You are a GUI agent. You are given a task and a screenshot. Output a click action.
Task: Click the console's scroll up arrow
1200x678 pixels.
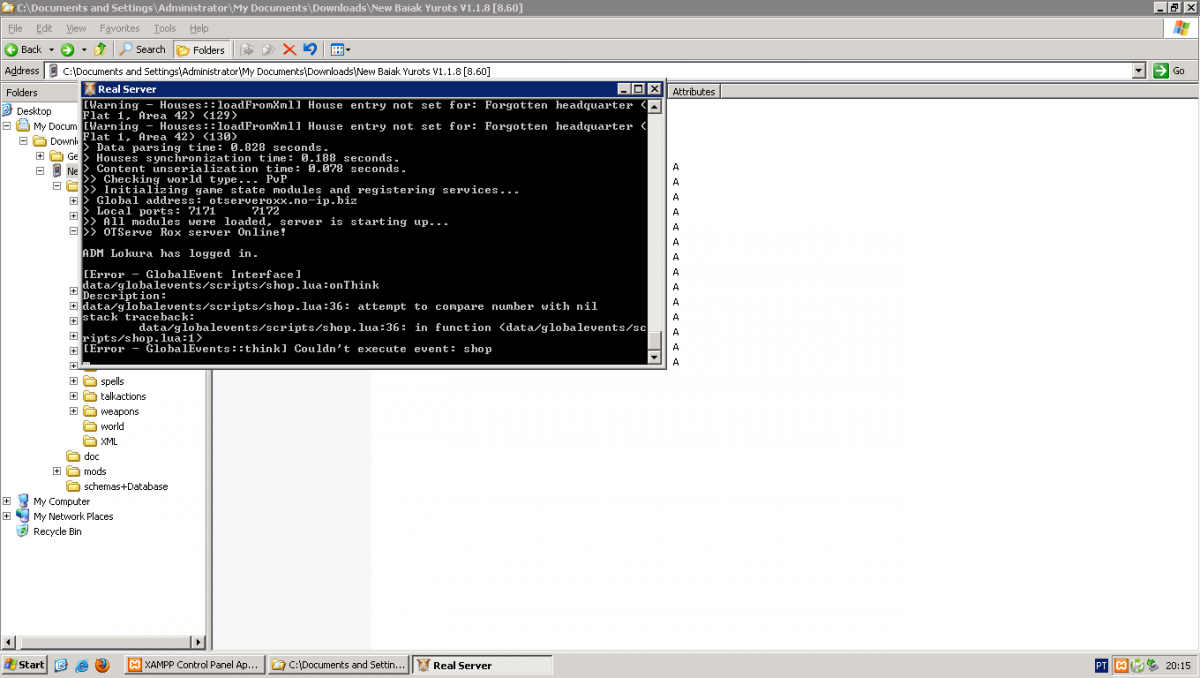point(654,105)
